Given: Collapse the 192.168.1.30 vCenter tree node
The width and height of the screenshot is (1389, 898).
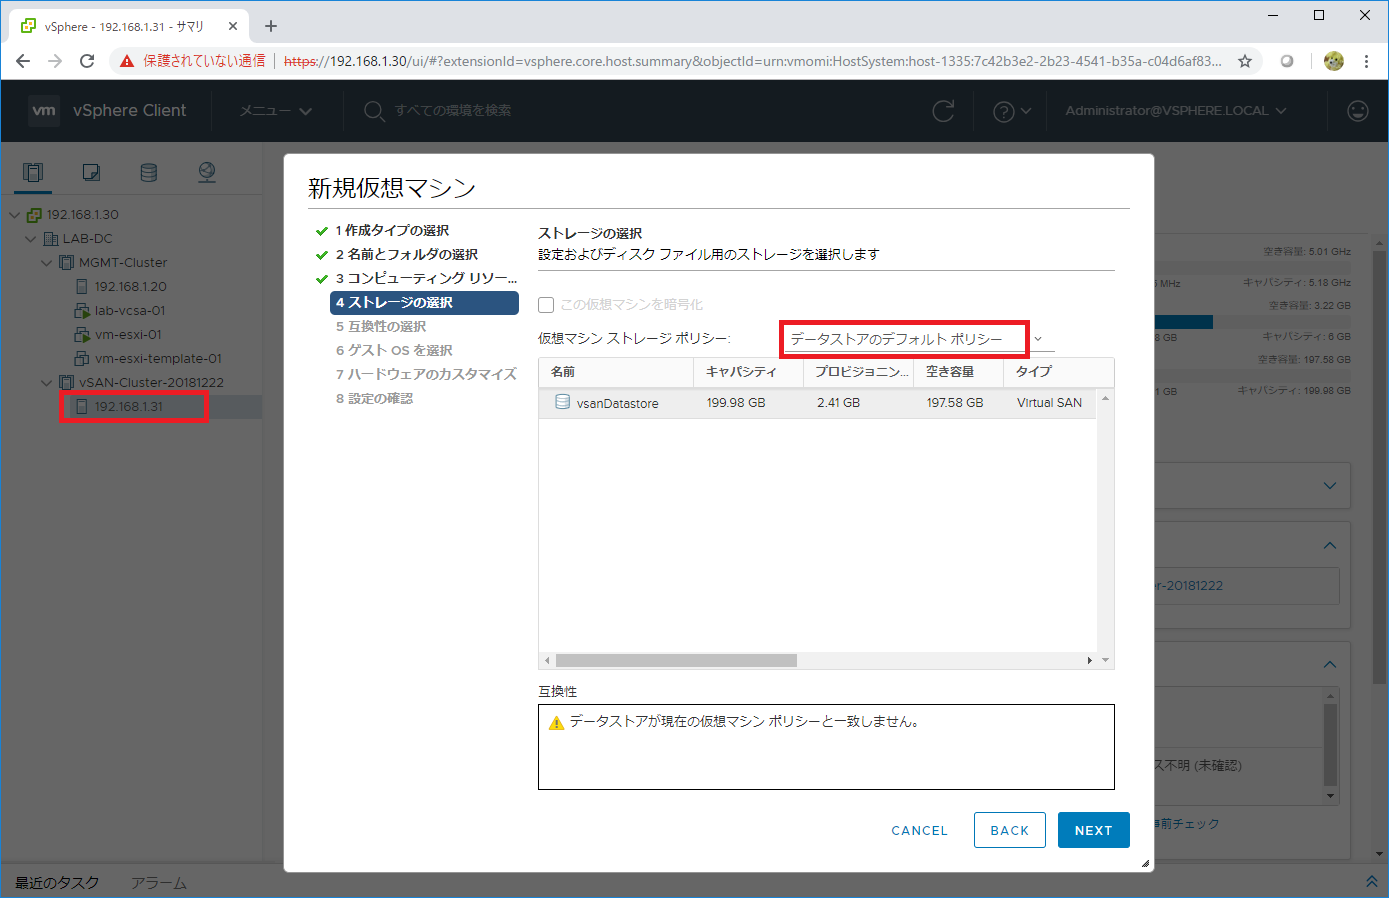Looking at the screenshot, I should coord(14,215).
